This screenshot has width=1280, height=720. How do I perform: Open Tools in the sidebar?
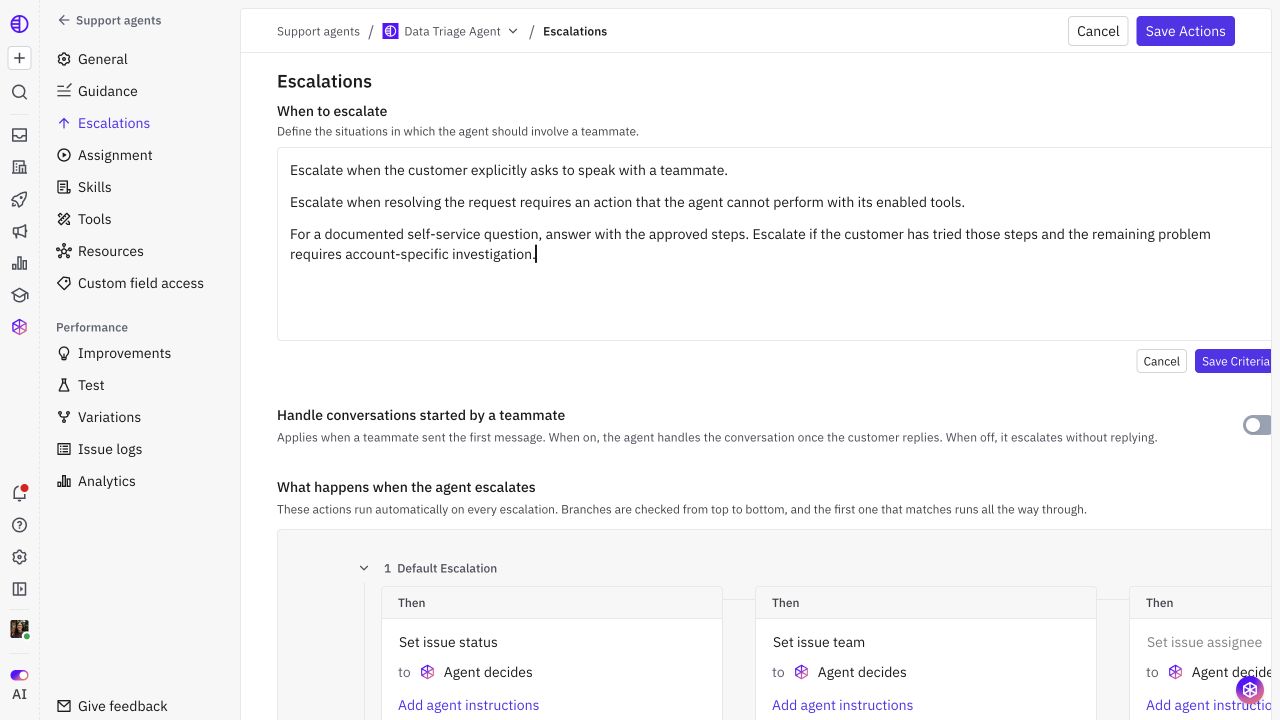point(140,219)
